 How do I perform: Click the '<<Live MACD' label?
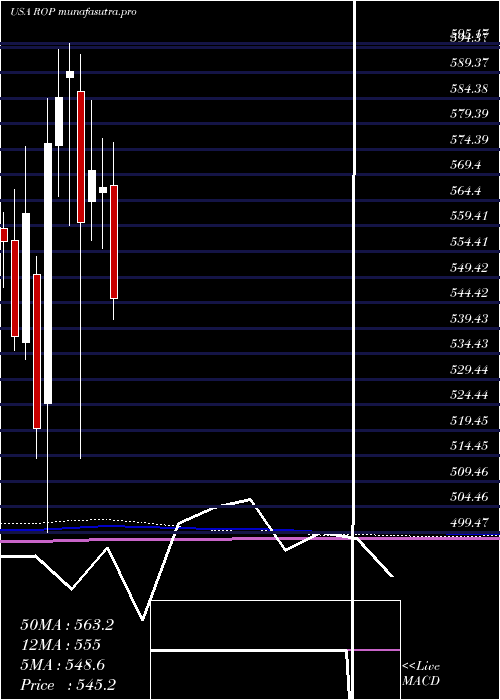(421, 674)
